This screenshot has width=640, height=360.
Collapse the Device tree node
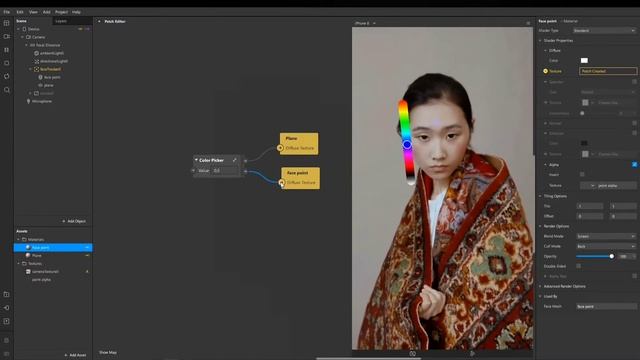tap(18, 29)
